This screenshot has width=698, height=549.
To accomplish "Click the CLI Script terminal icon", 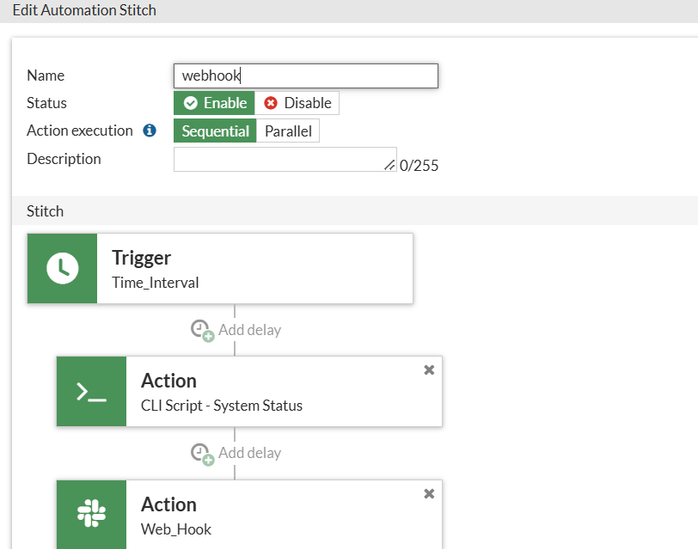I will pos(92,392).
